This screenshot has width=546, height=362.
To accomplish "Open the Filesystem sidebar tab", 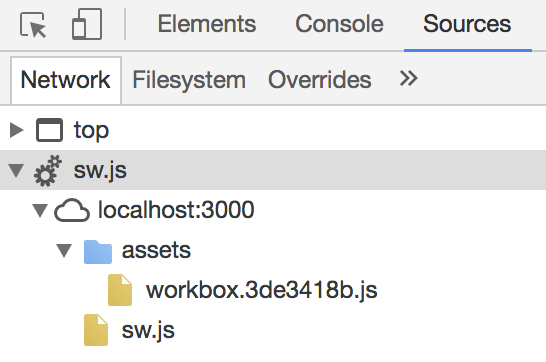I will pyautogui.click(x=189, y=80).
